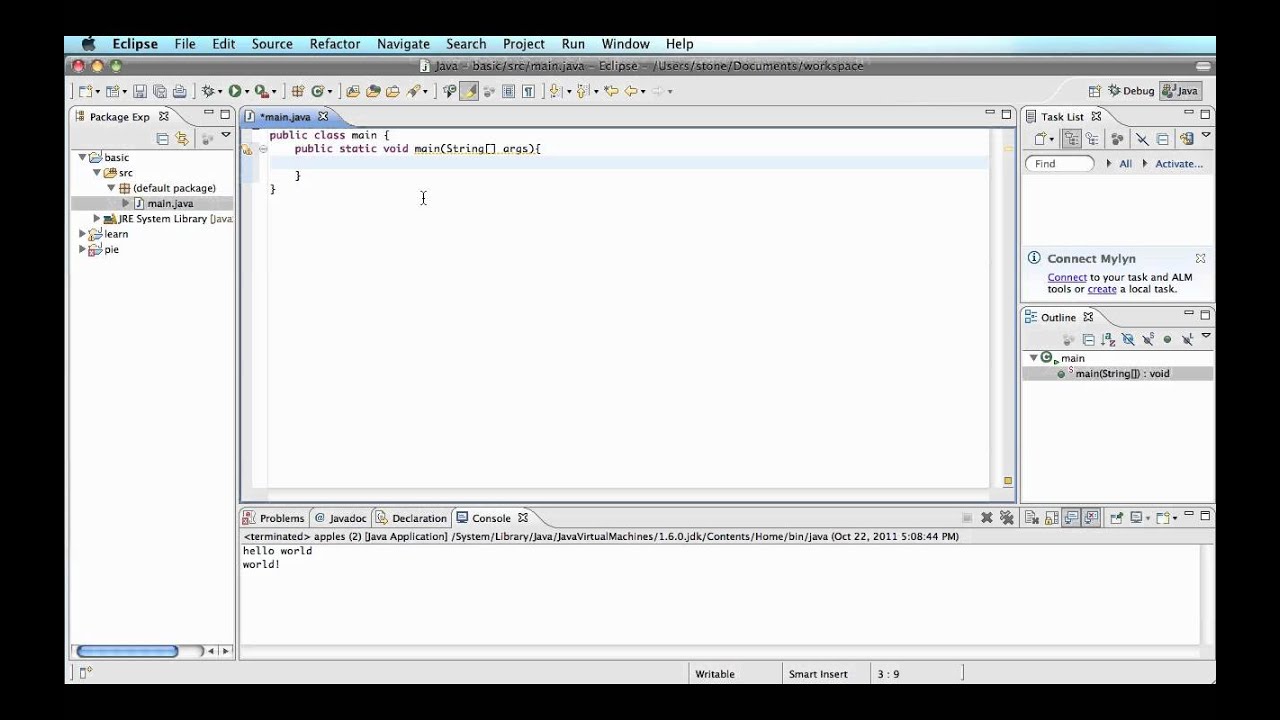Dismiss the Connect Mylyn notice
Viewport: 1280px width, 720px height.
click(x=1200, y=258)
